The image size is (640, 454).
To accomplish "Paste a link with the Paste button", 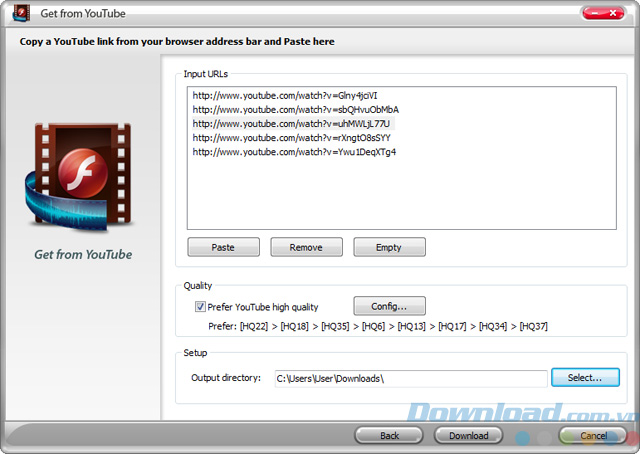I will (223, 247).
